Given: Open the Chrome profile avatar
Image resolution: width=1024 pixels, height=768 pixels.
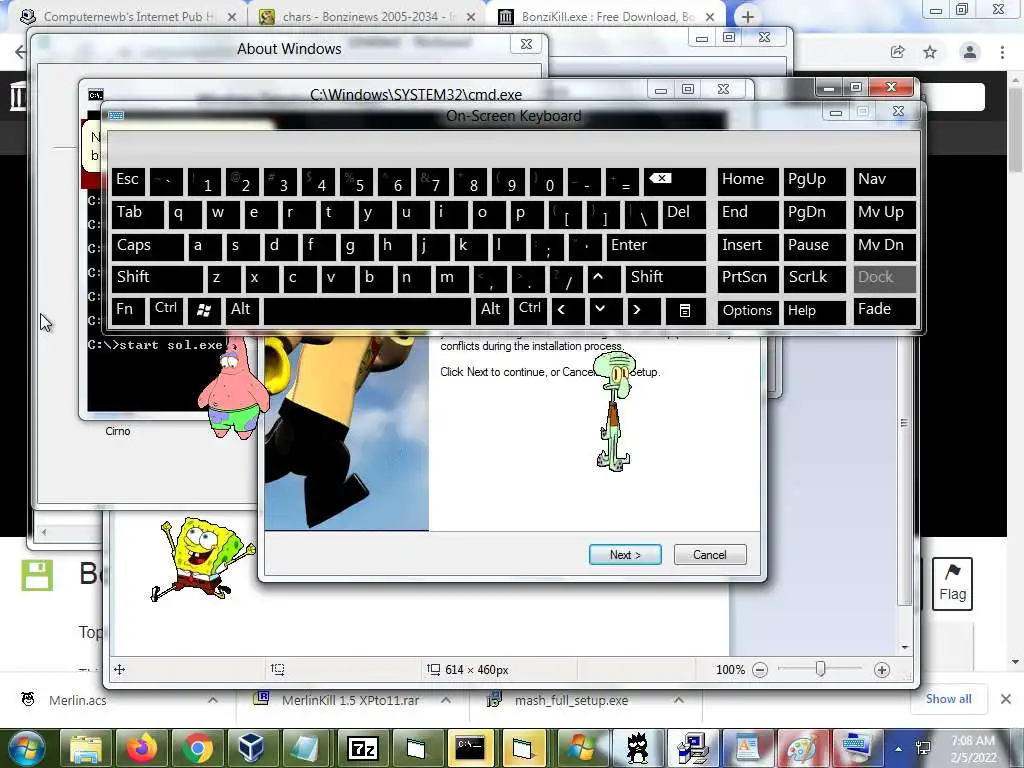Looking at the screenshot, I should point(970,52).
